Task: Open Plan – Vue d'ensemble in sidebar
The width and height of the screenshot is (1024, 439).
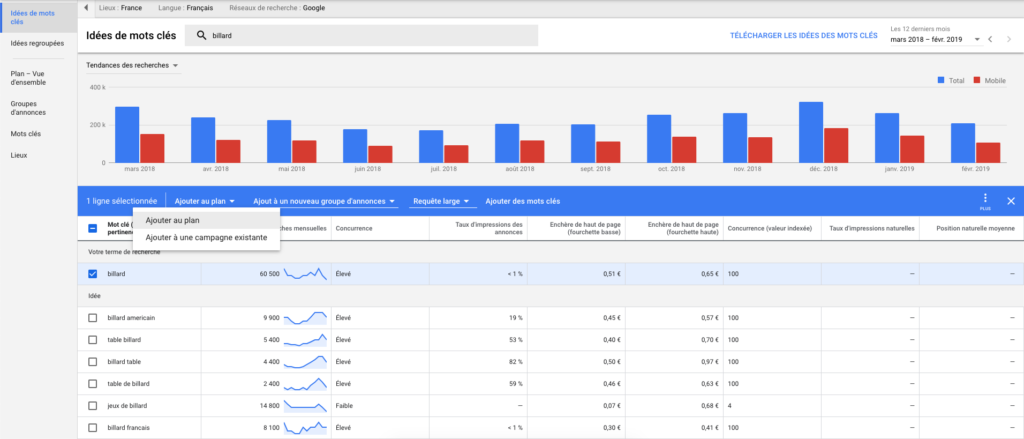Action: pyautogui.click(x=28, y=78)
